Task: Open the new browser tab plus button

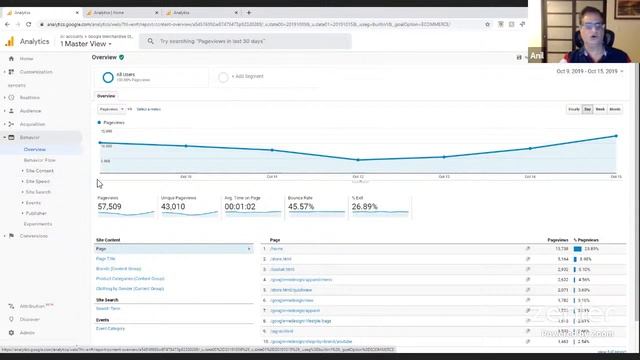Action: tap(249, 13)
